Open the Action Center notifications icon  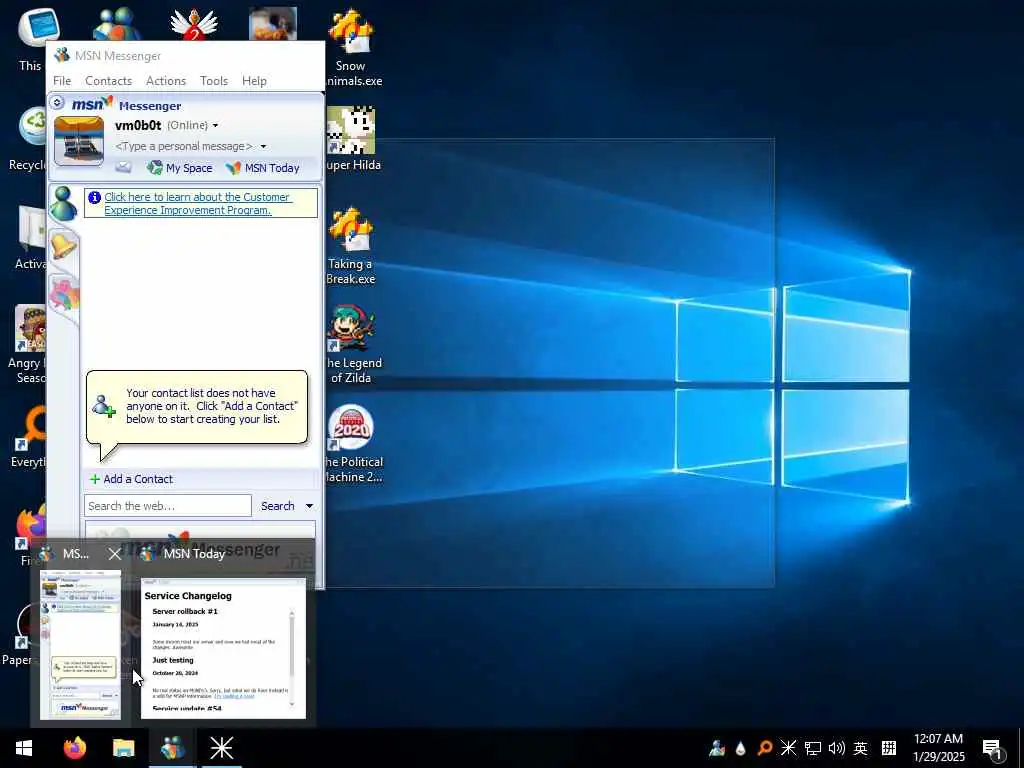pyautogui.click(x=993, y=748)
